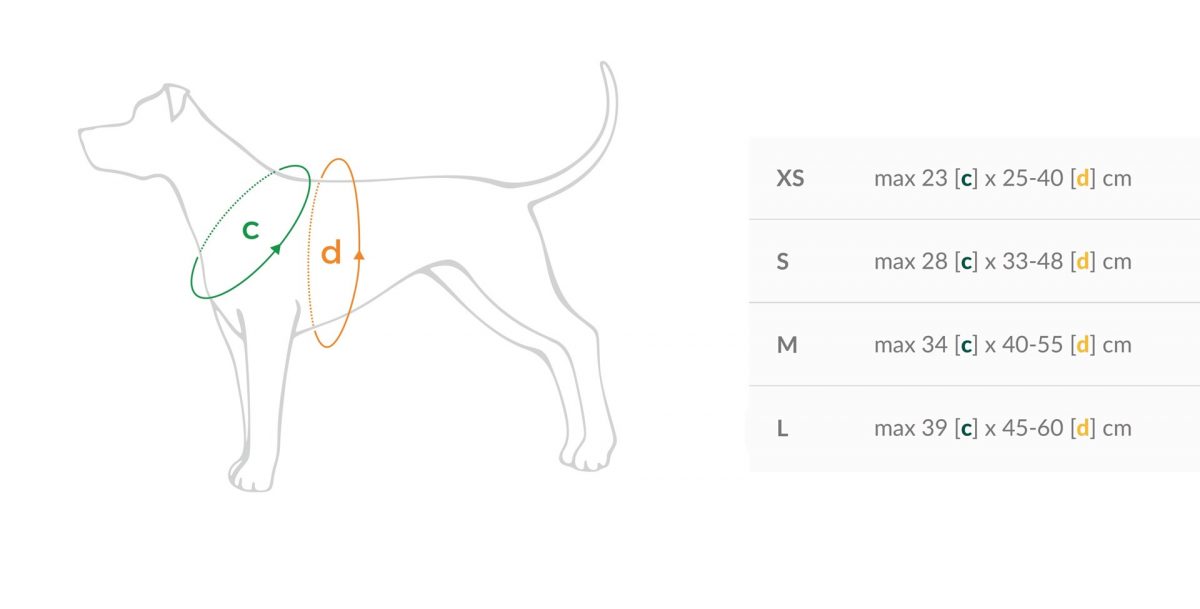Select the L size label
1200x609 pixels.
pyautogui.click(x=782, y=429)
